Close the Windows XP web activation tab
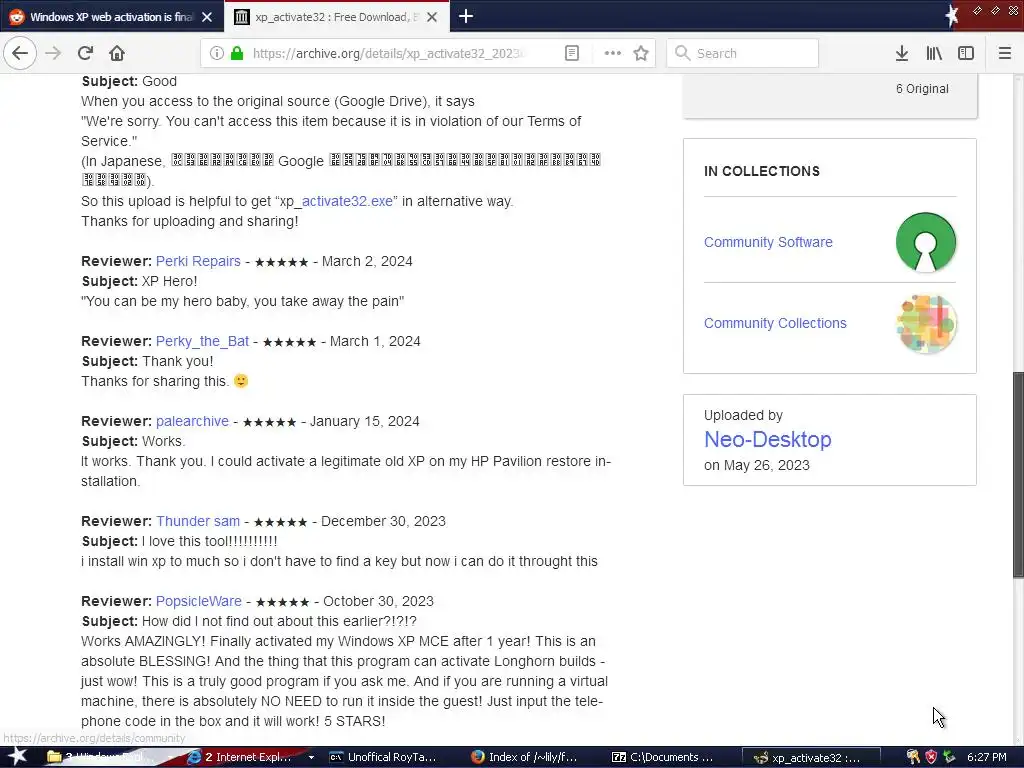1024x768 pixels. point(207,17)
